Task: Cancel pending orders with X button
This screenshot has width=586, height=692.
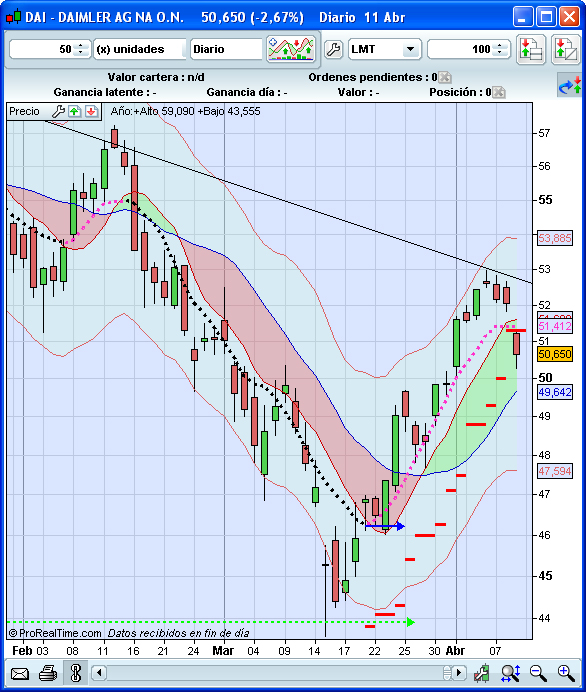Action: tap(445, 77)
